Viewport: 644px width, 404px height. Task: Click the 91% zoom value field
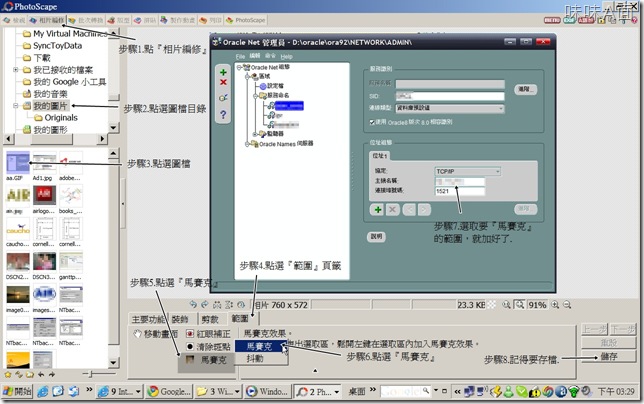point(537,305)
